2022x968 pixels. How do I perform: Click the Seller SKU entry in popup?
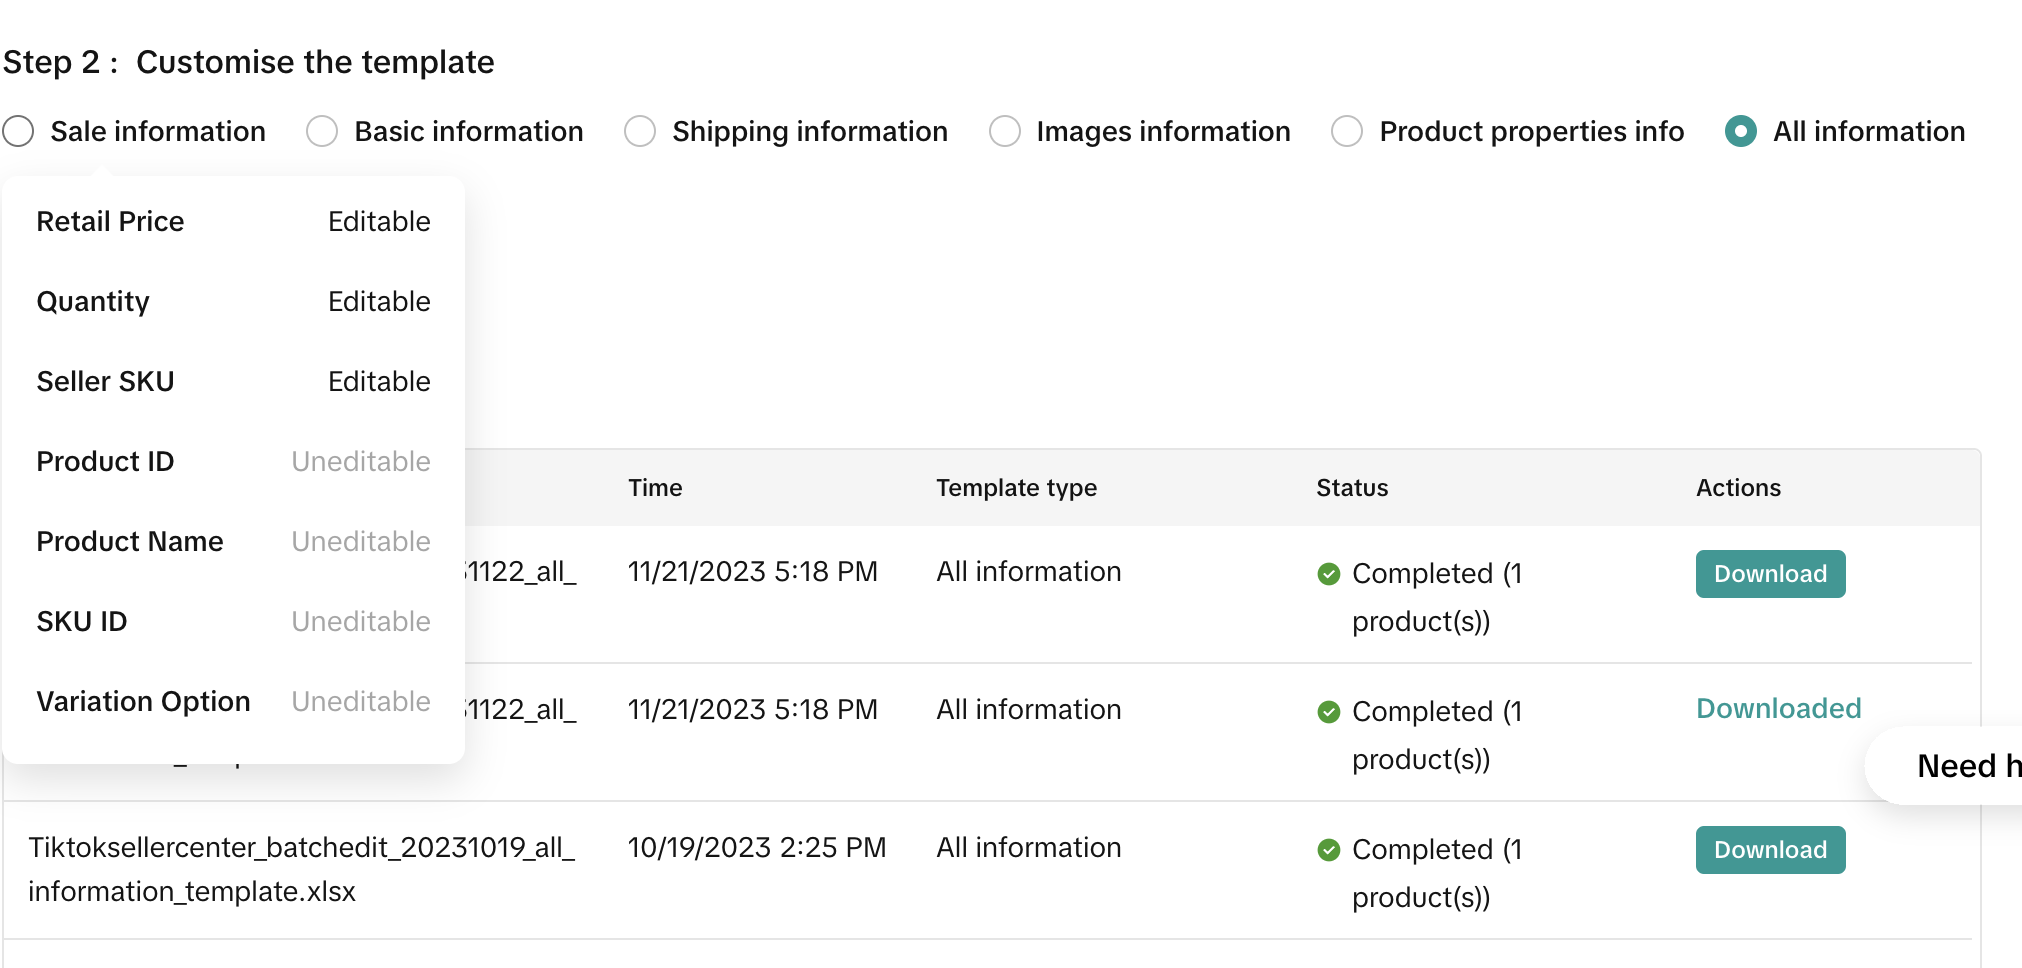pyautogui.click(x=233, y=382)
